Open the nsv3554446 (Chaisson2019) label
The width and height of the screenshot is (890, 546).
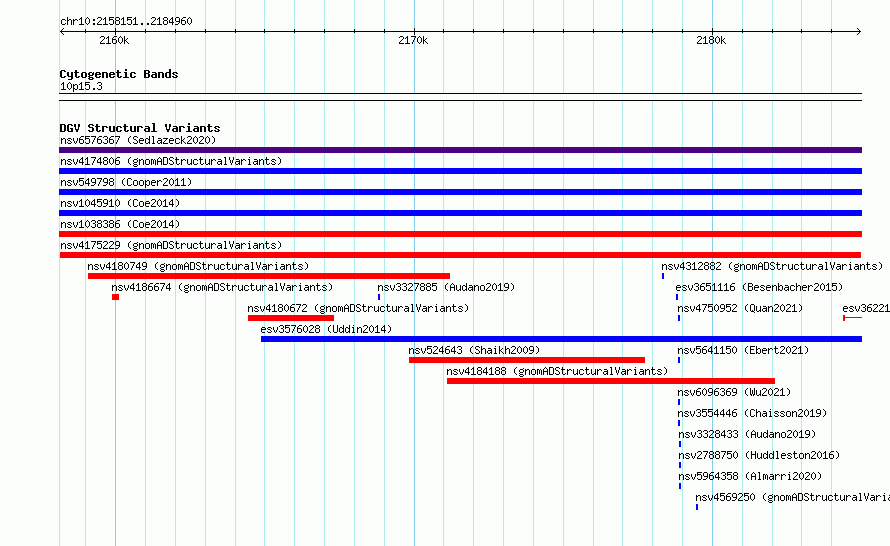click(x=752, y=413)
